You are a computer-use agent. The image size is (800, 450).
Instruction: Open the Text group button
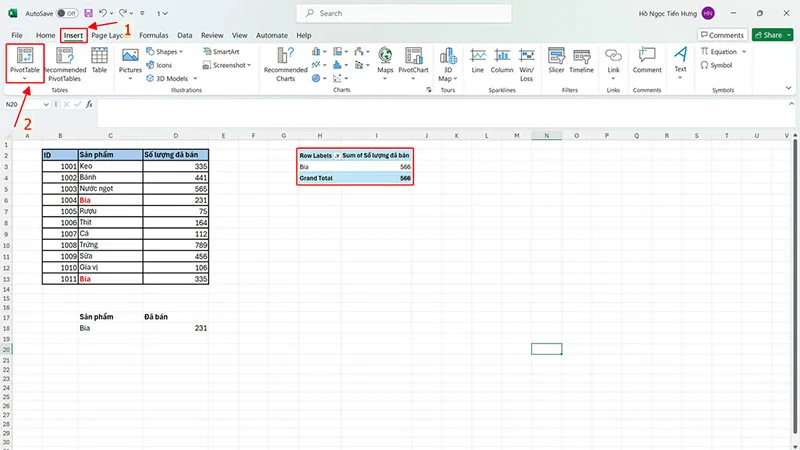pyautogui.click(x=681, y=62)
